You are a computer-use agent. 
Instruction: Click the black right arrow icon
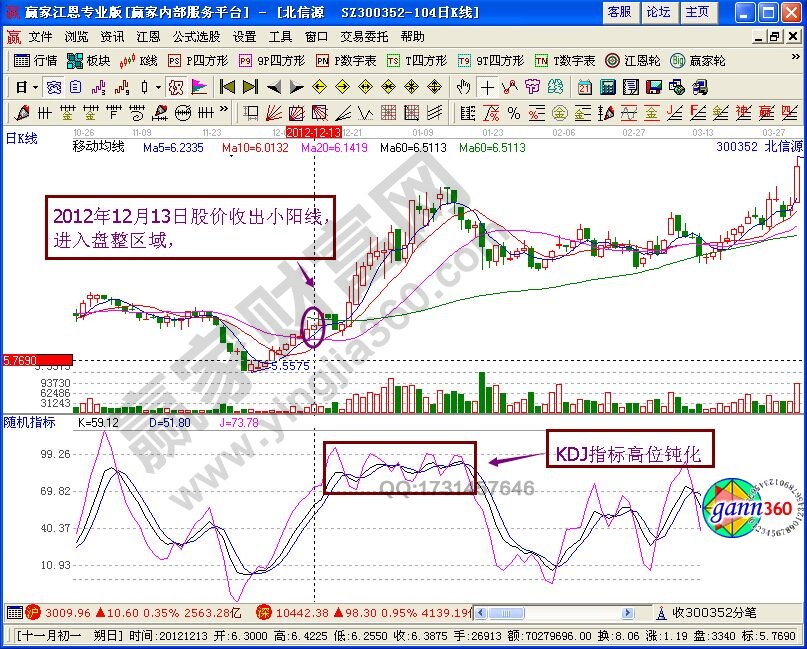pyautogui.click(x=296, y=87)
